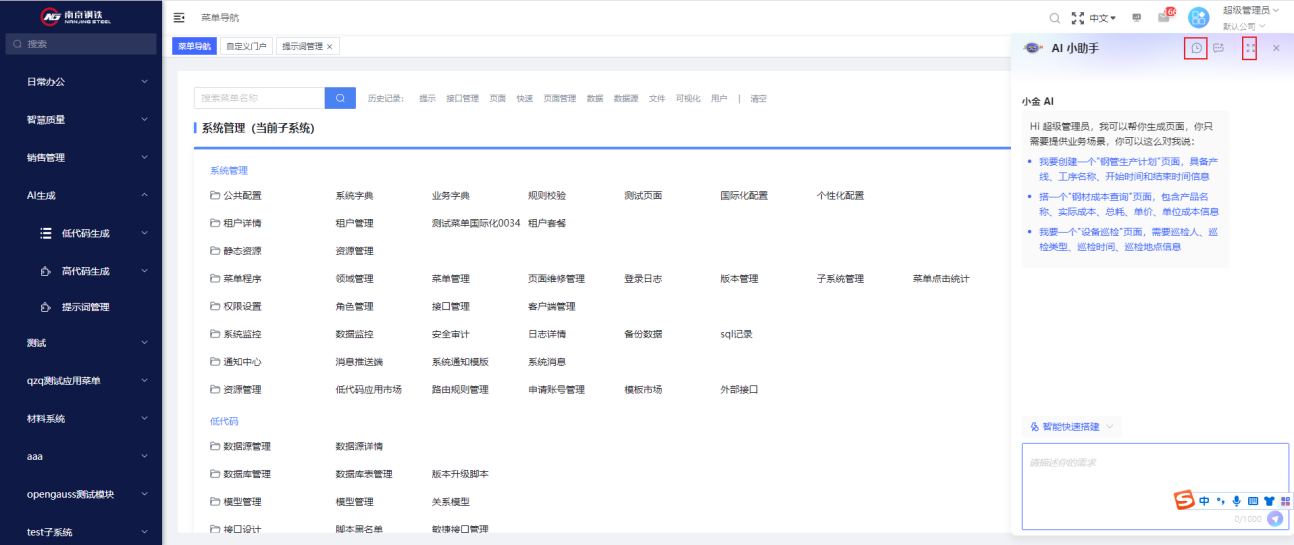Open the monitor screen icon in the top bar
This screenshot has height=545, width=1294.
[1137, 18]
